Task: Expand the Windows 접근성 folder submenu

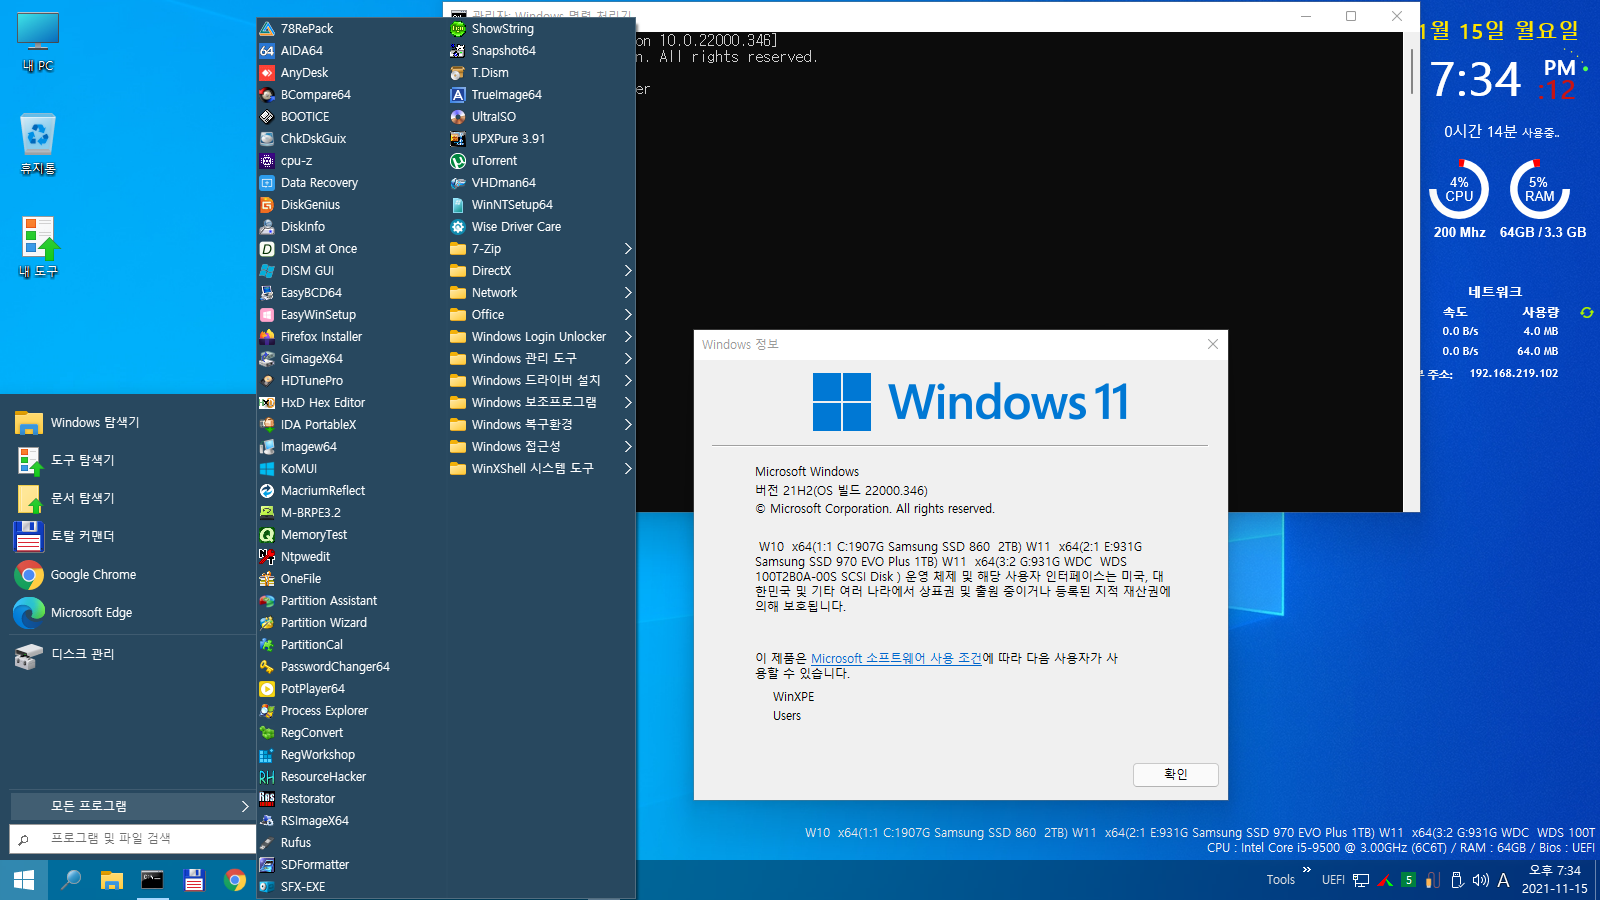Action: pyautogui.click(x=541, y=447)
